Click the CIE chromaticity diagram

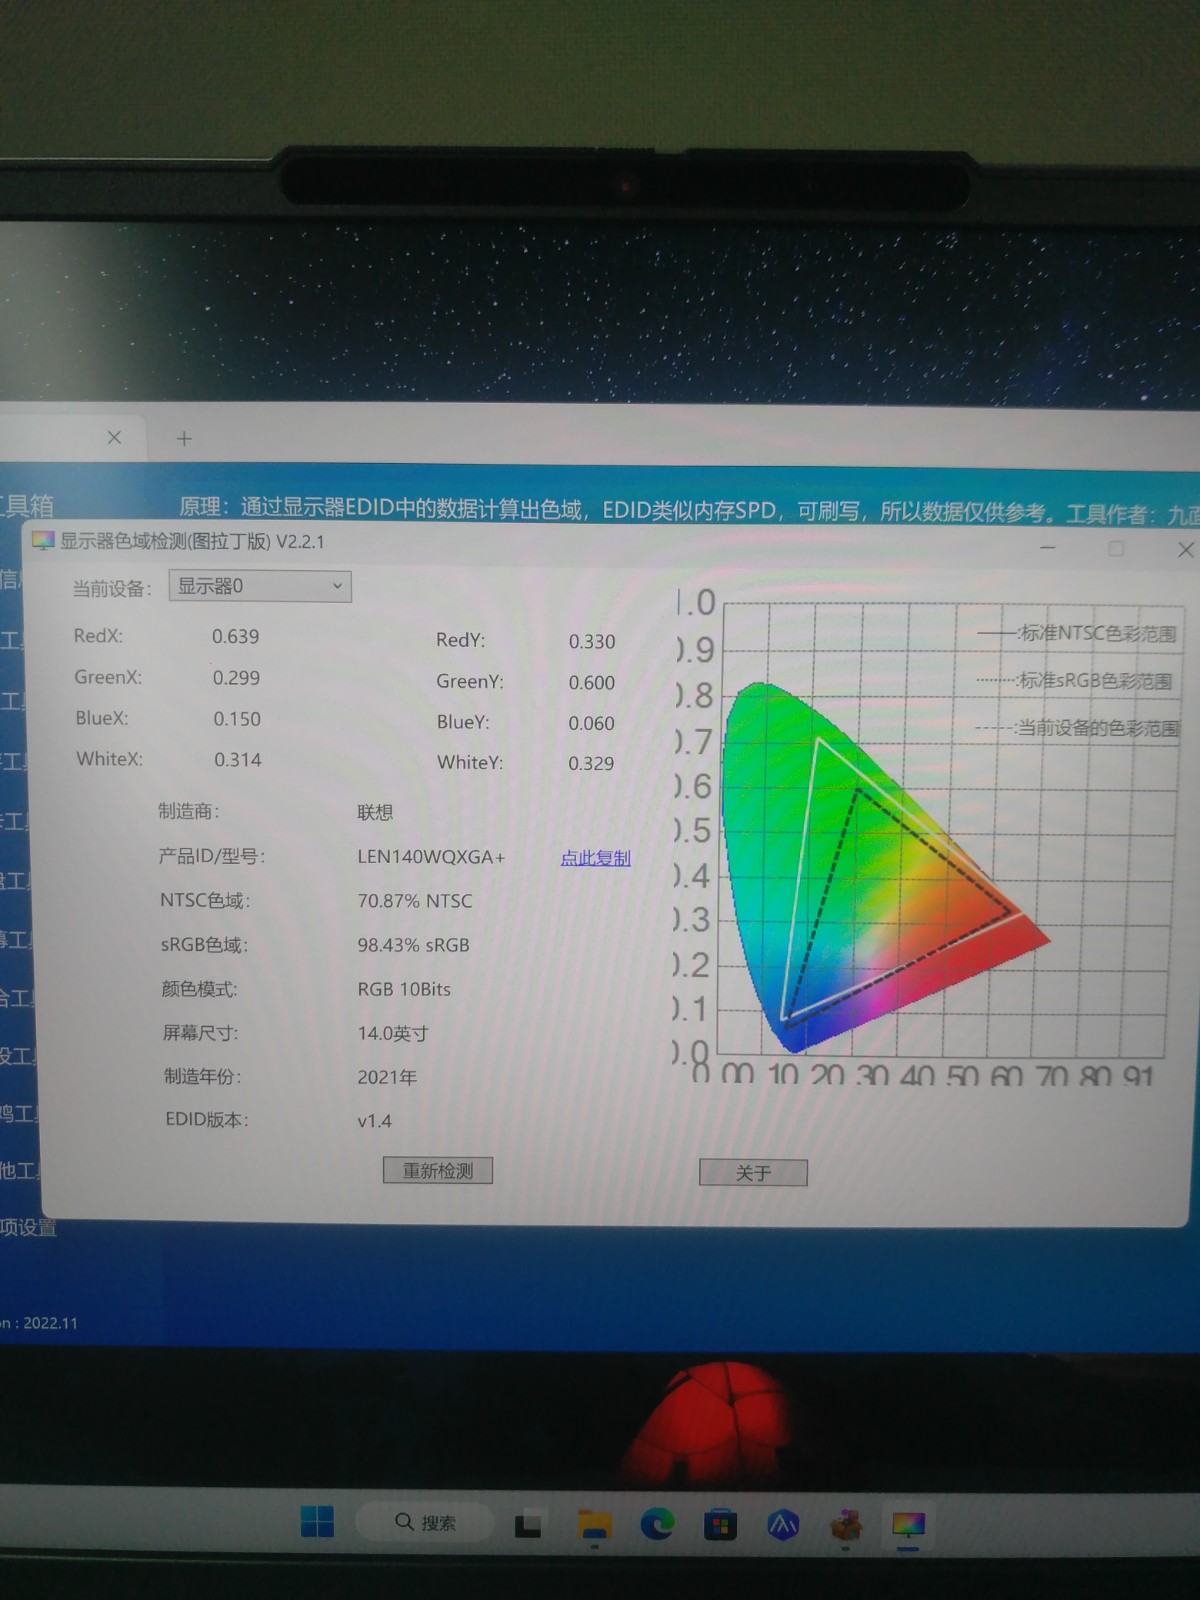[885, 866]
